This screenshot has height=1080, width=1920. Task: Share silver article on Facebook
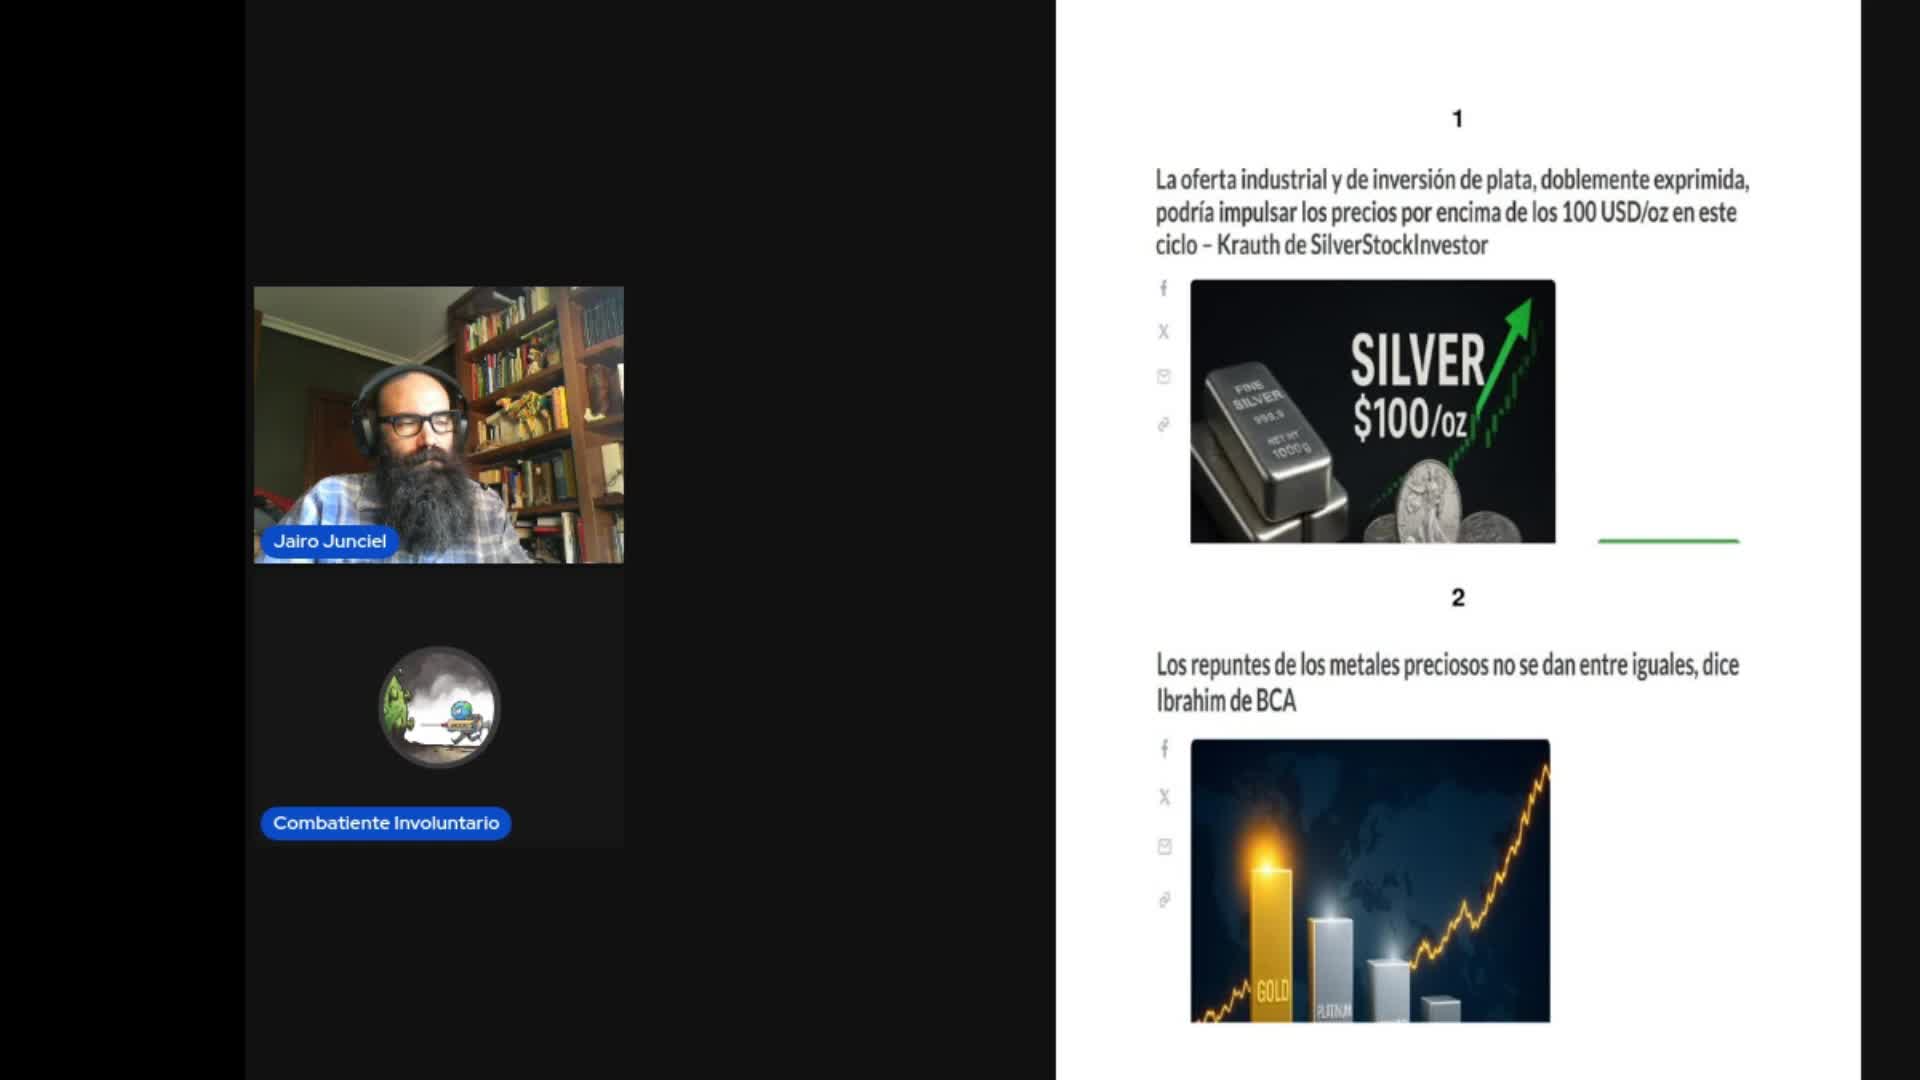[1163, 288]
